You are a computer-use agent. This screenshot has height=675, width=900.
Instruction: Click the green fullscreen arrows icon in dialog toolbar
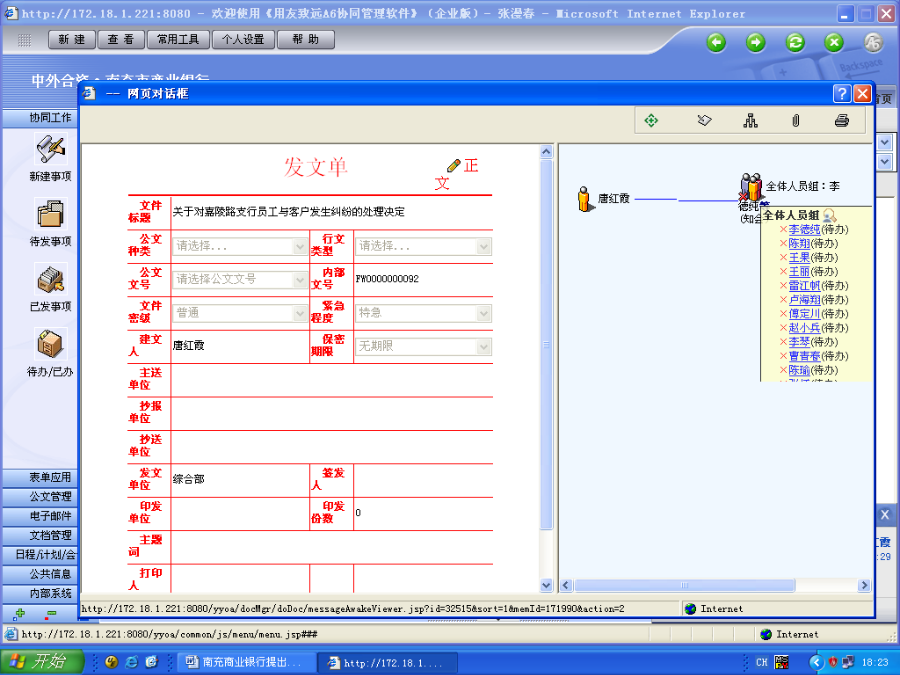(x=651, y=121)
